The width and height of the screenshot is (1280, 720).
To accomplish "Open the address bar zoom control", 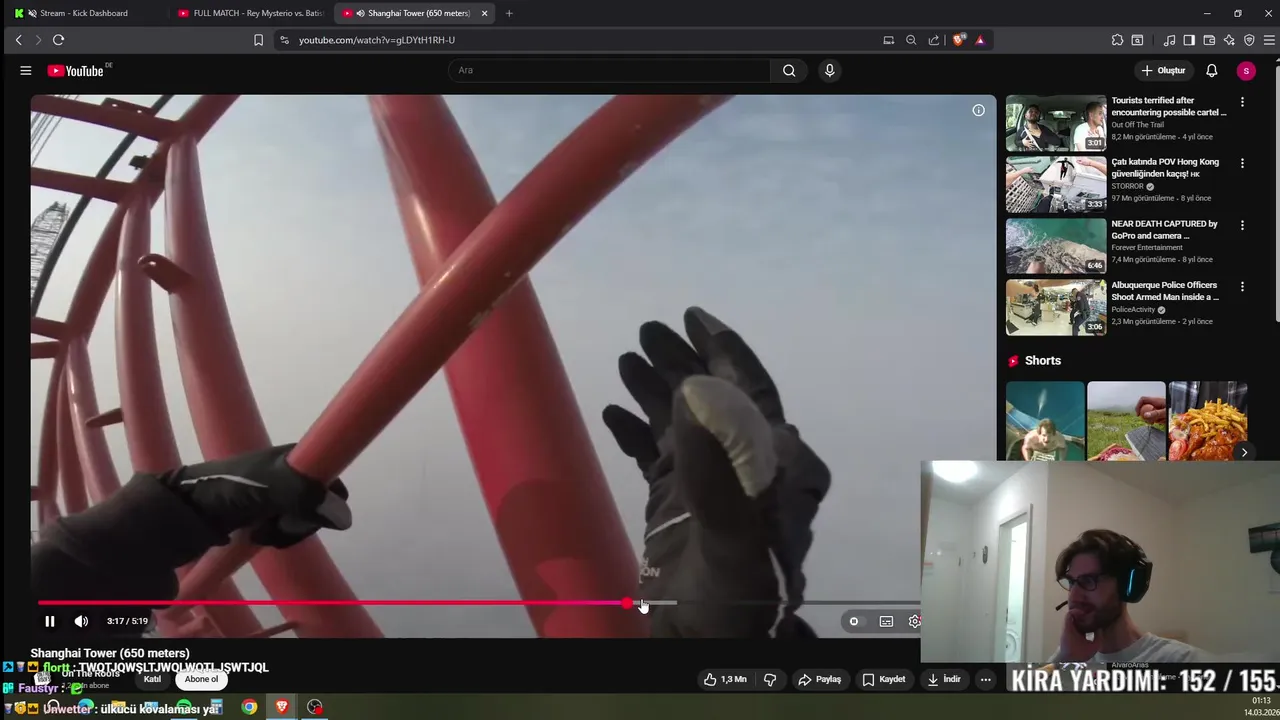I will 911,40.
